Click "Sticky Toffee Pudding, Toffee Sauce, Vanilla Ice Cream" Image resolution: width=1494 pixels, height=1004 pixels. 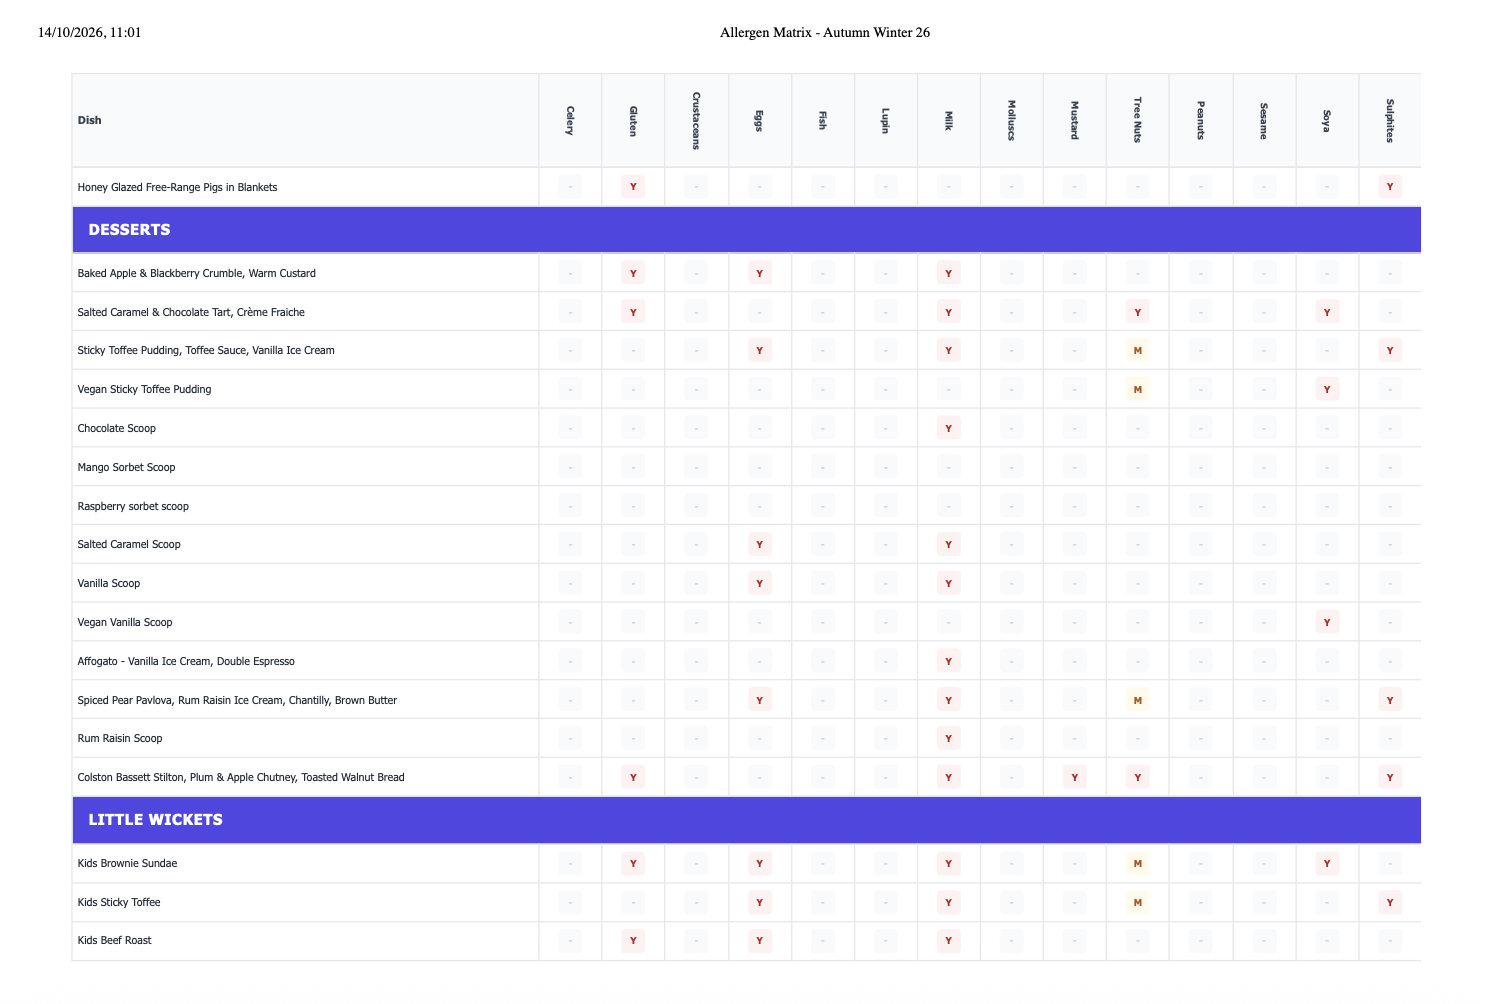point(206,350)
